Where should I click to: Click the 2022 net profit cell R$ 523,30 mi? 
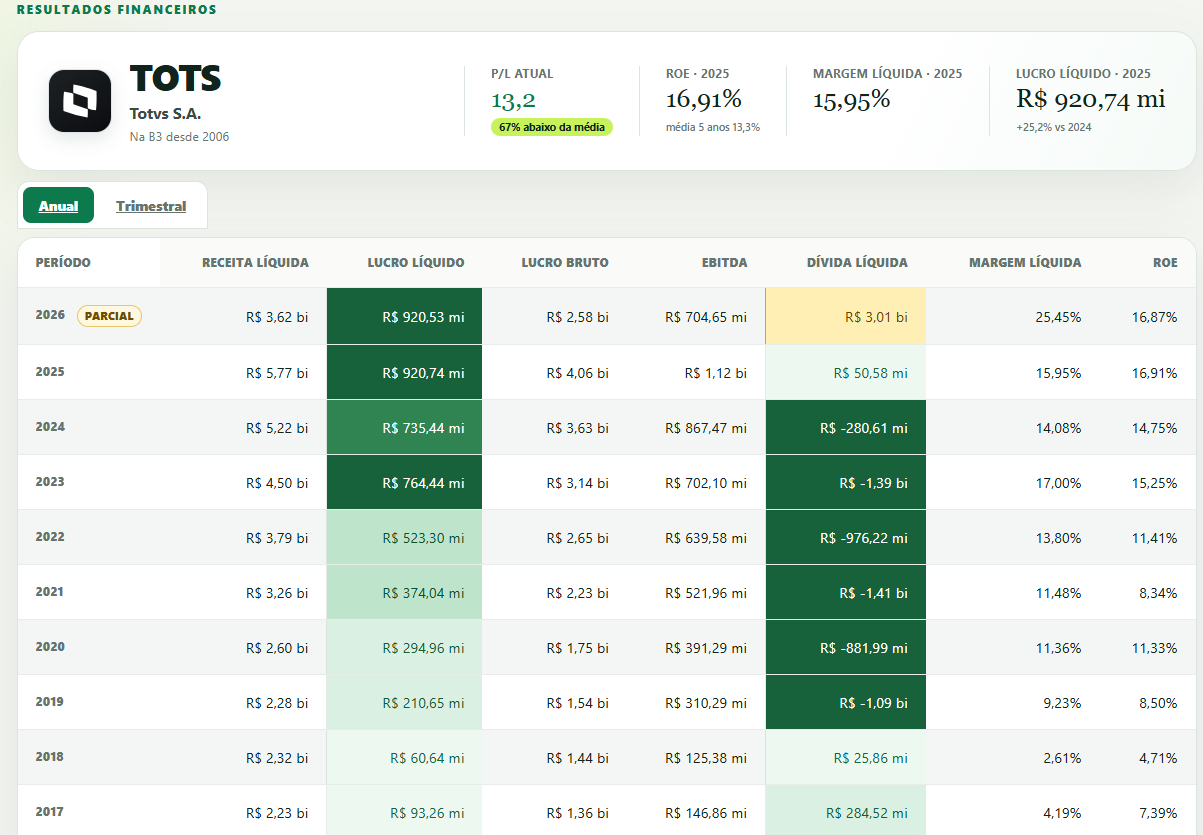click(x=404, y=537)
